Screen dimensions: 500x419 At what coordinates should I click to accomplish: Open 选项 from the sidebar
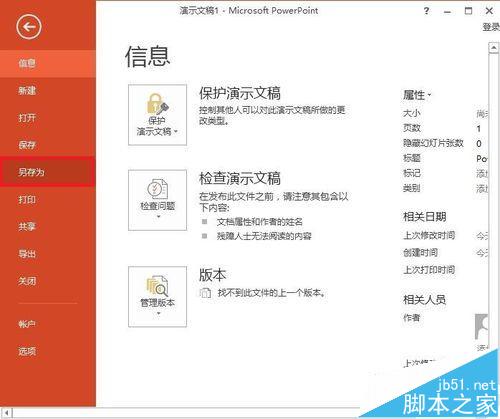coord(48,351)
